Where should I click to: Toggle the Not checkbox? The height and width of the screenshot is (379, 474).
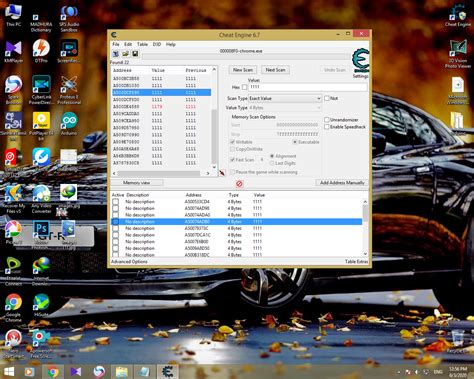(x=327, y=98)
